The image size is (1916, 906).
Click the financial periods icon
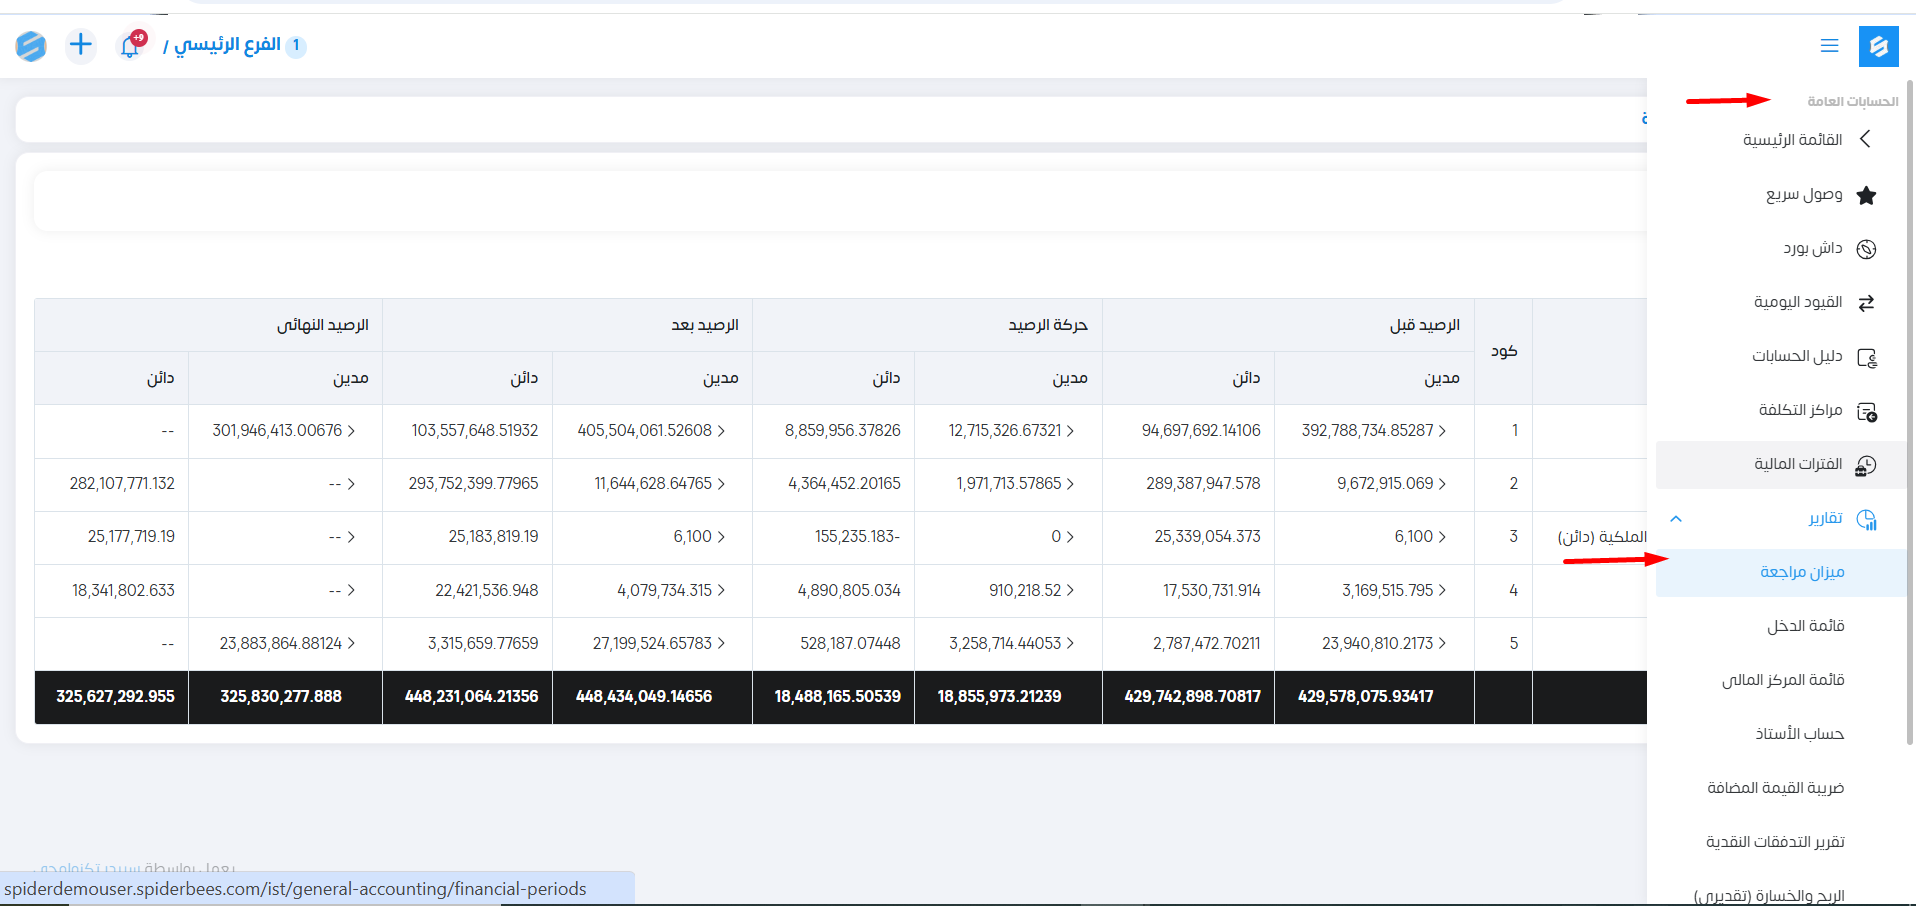pyautogui.click(x=1866, y=465)
